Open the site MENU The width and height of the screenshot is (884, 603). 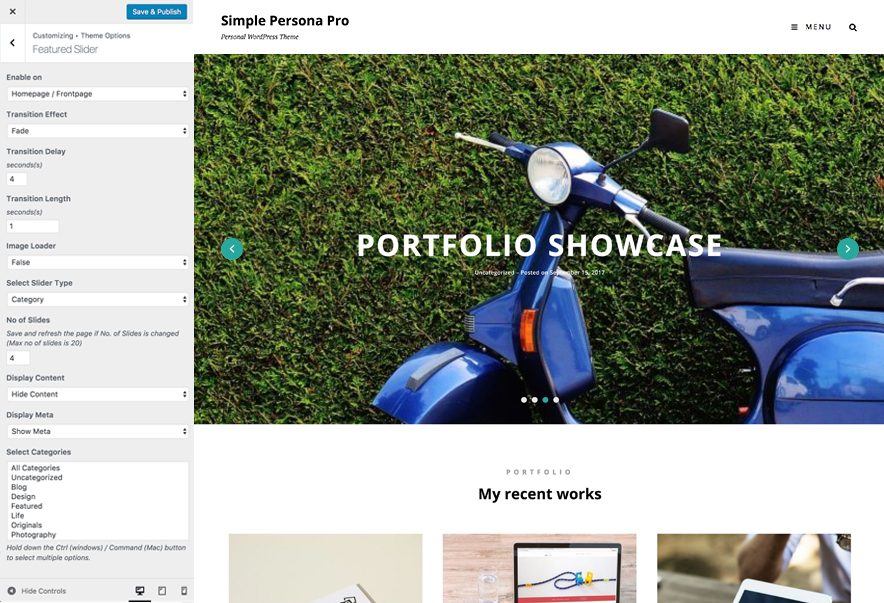tap(811, 27)
